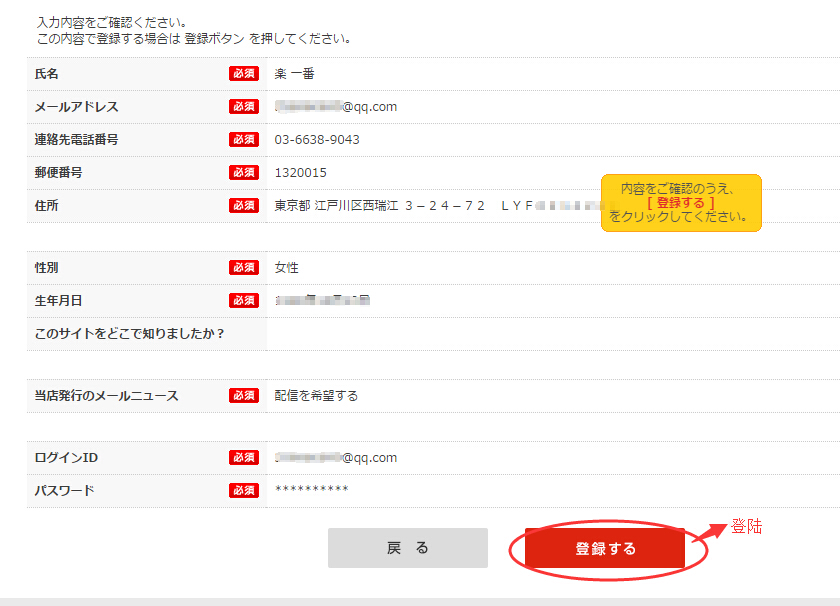Click the red 登録する button
Image resolution: width=840 pixels, height=606 pixels.
coord(605,549)
